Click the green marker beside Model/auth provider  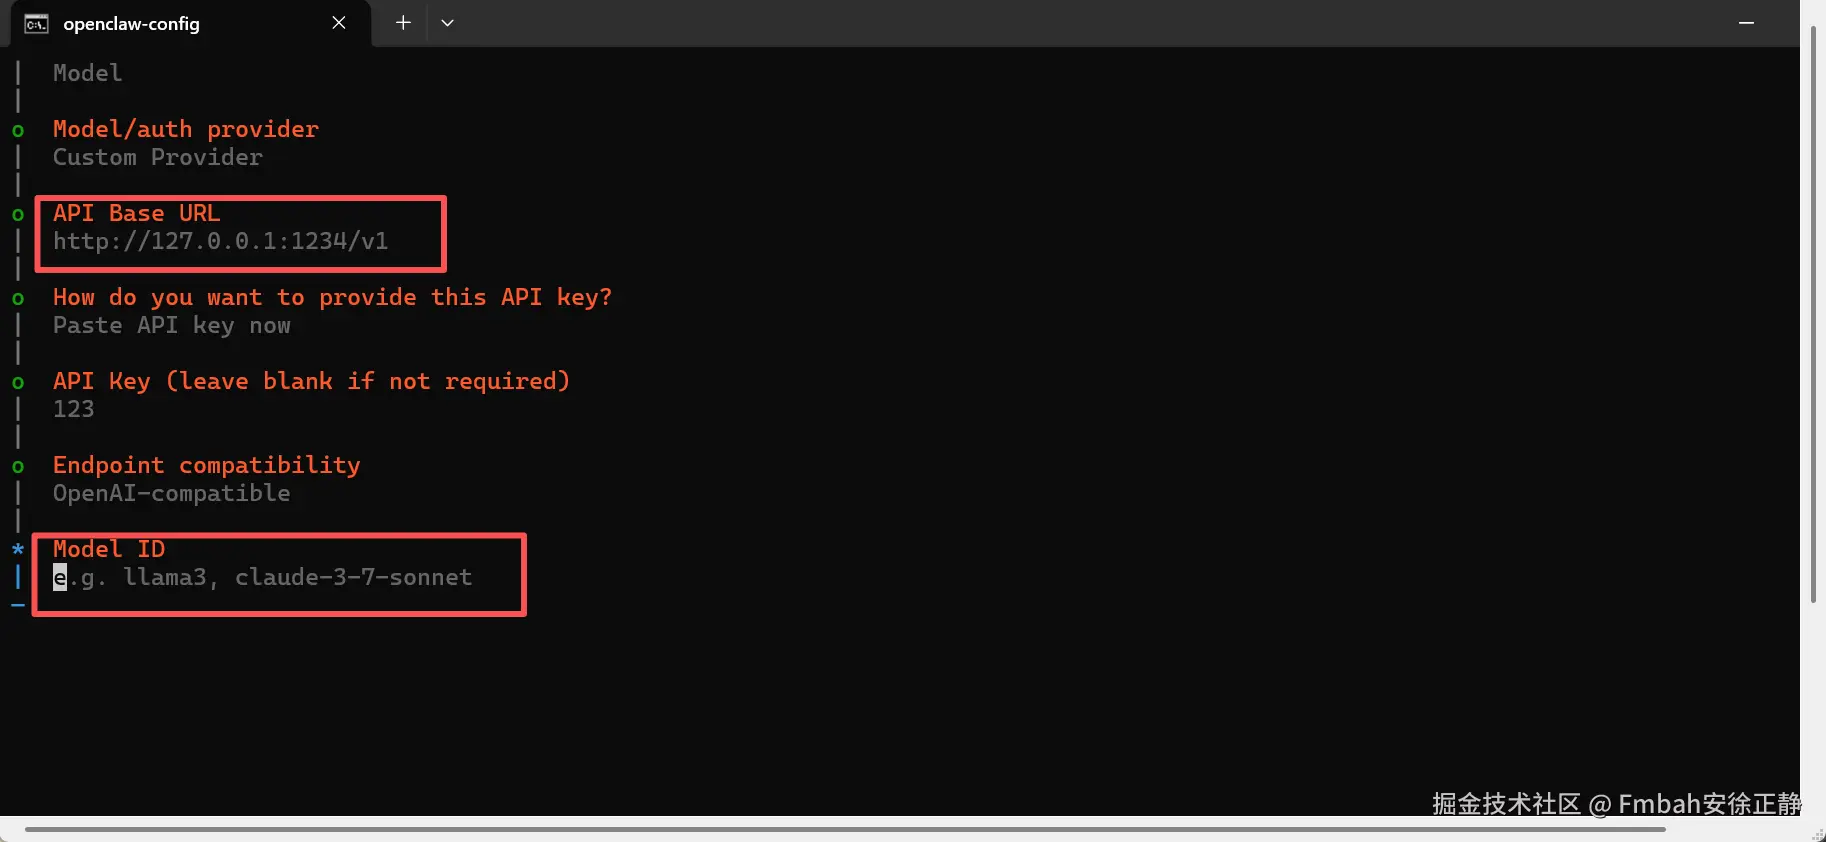(x=18, y=131)
